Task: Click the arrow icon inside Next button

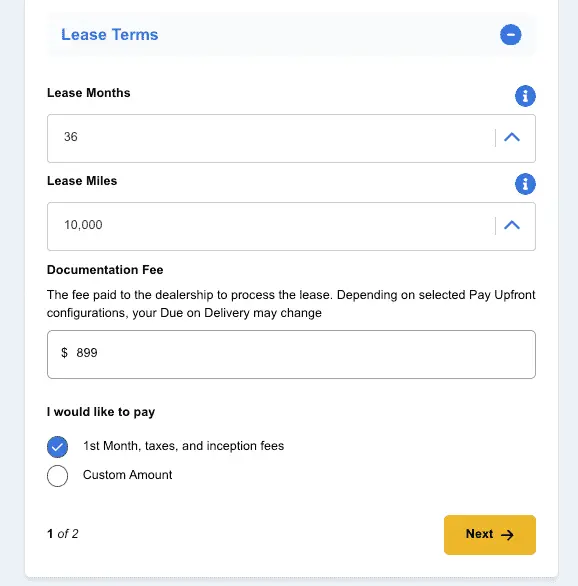Action: 507,534
